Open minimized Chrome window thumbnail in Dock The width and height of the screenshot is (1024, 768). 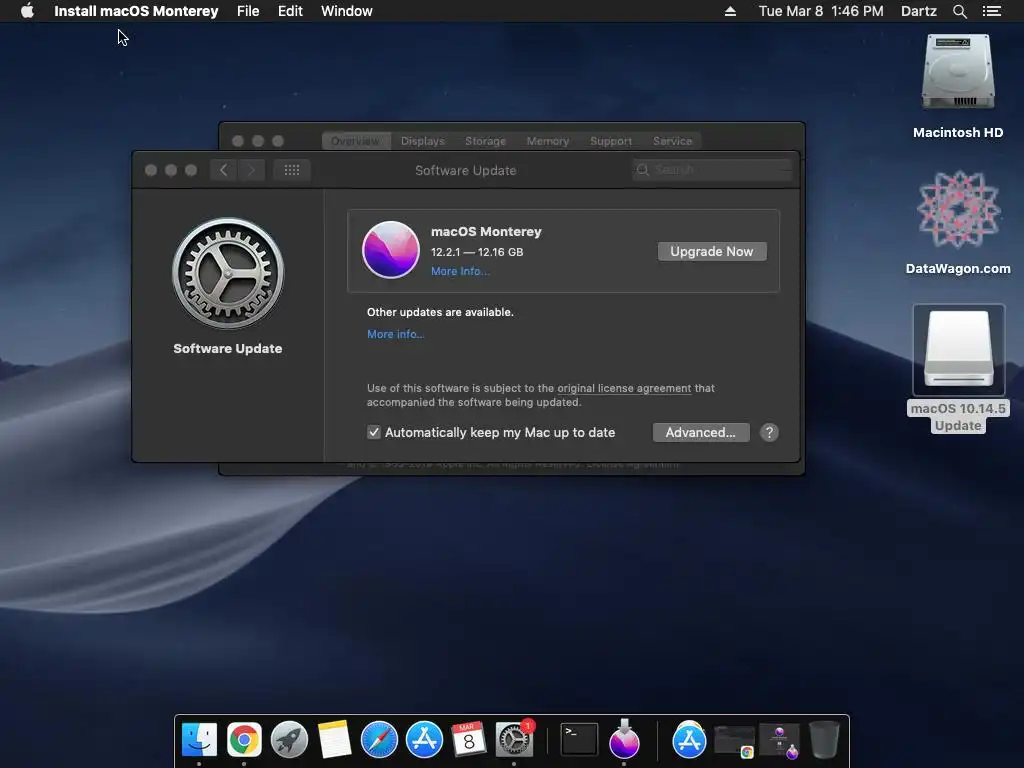coord(734,742)
